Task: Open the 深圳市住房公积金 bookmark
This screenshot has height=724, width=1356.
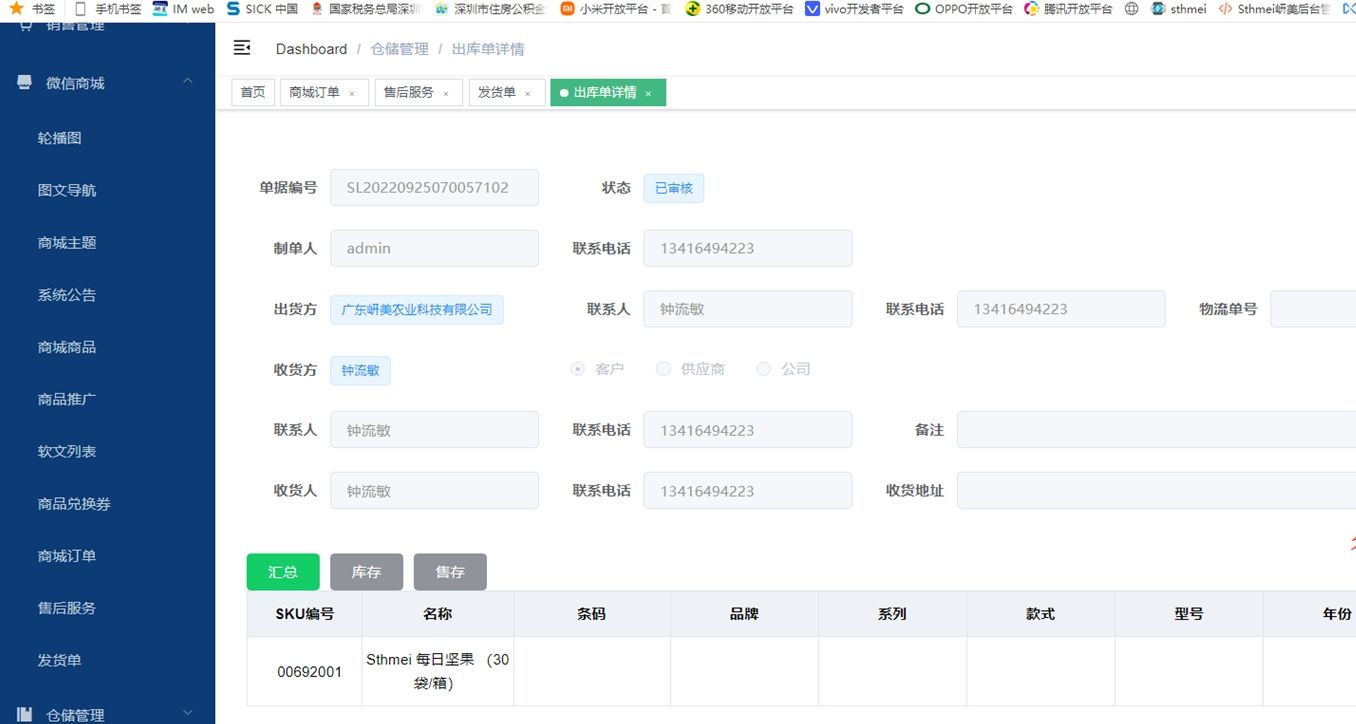Action: (490, 9)
